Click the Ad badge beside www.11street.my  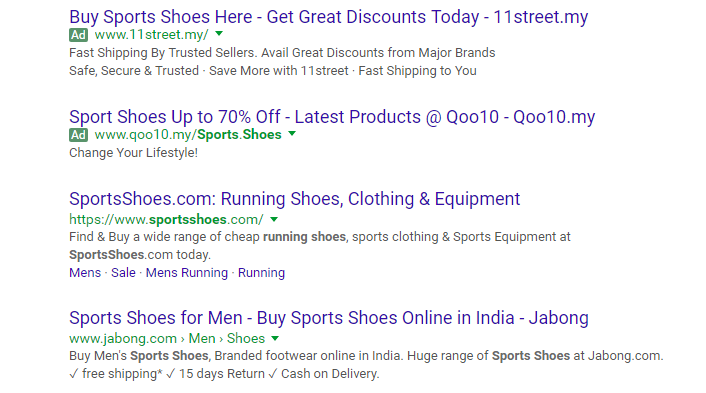(x=78, y=35)
